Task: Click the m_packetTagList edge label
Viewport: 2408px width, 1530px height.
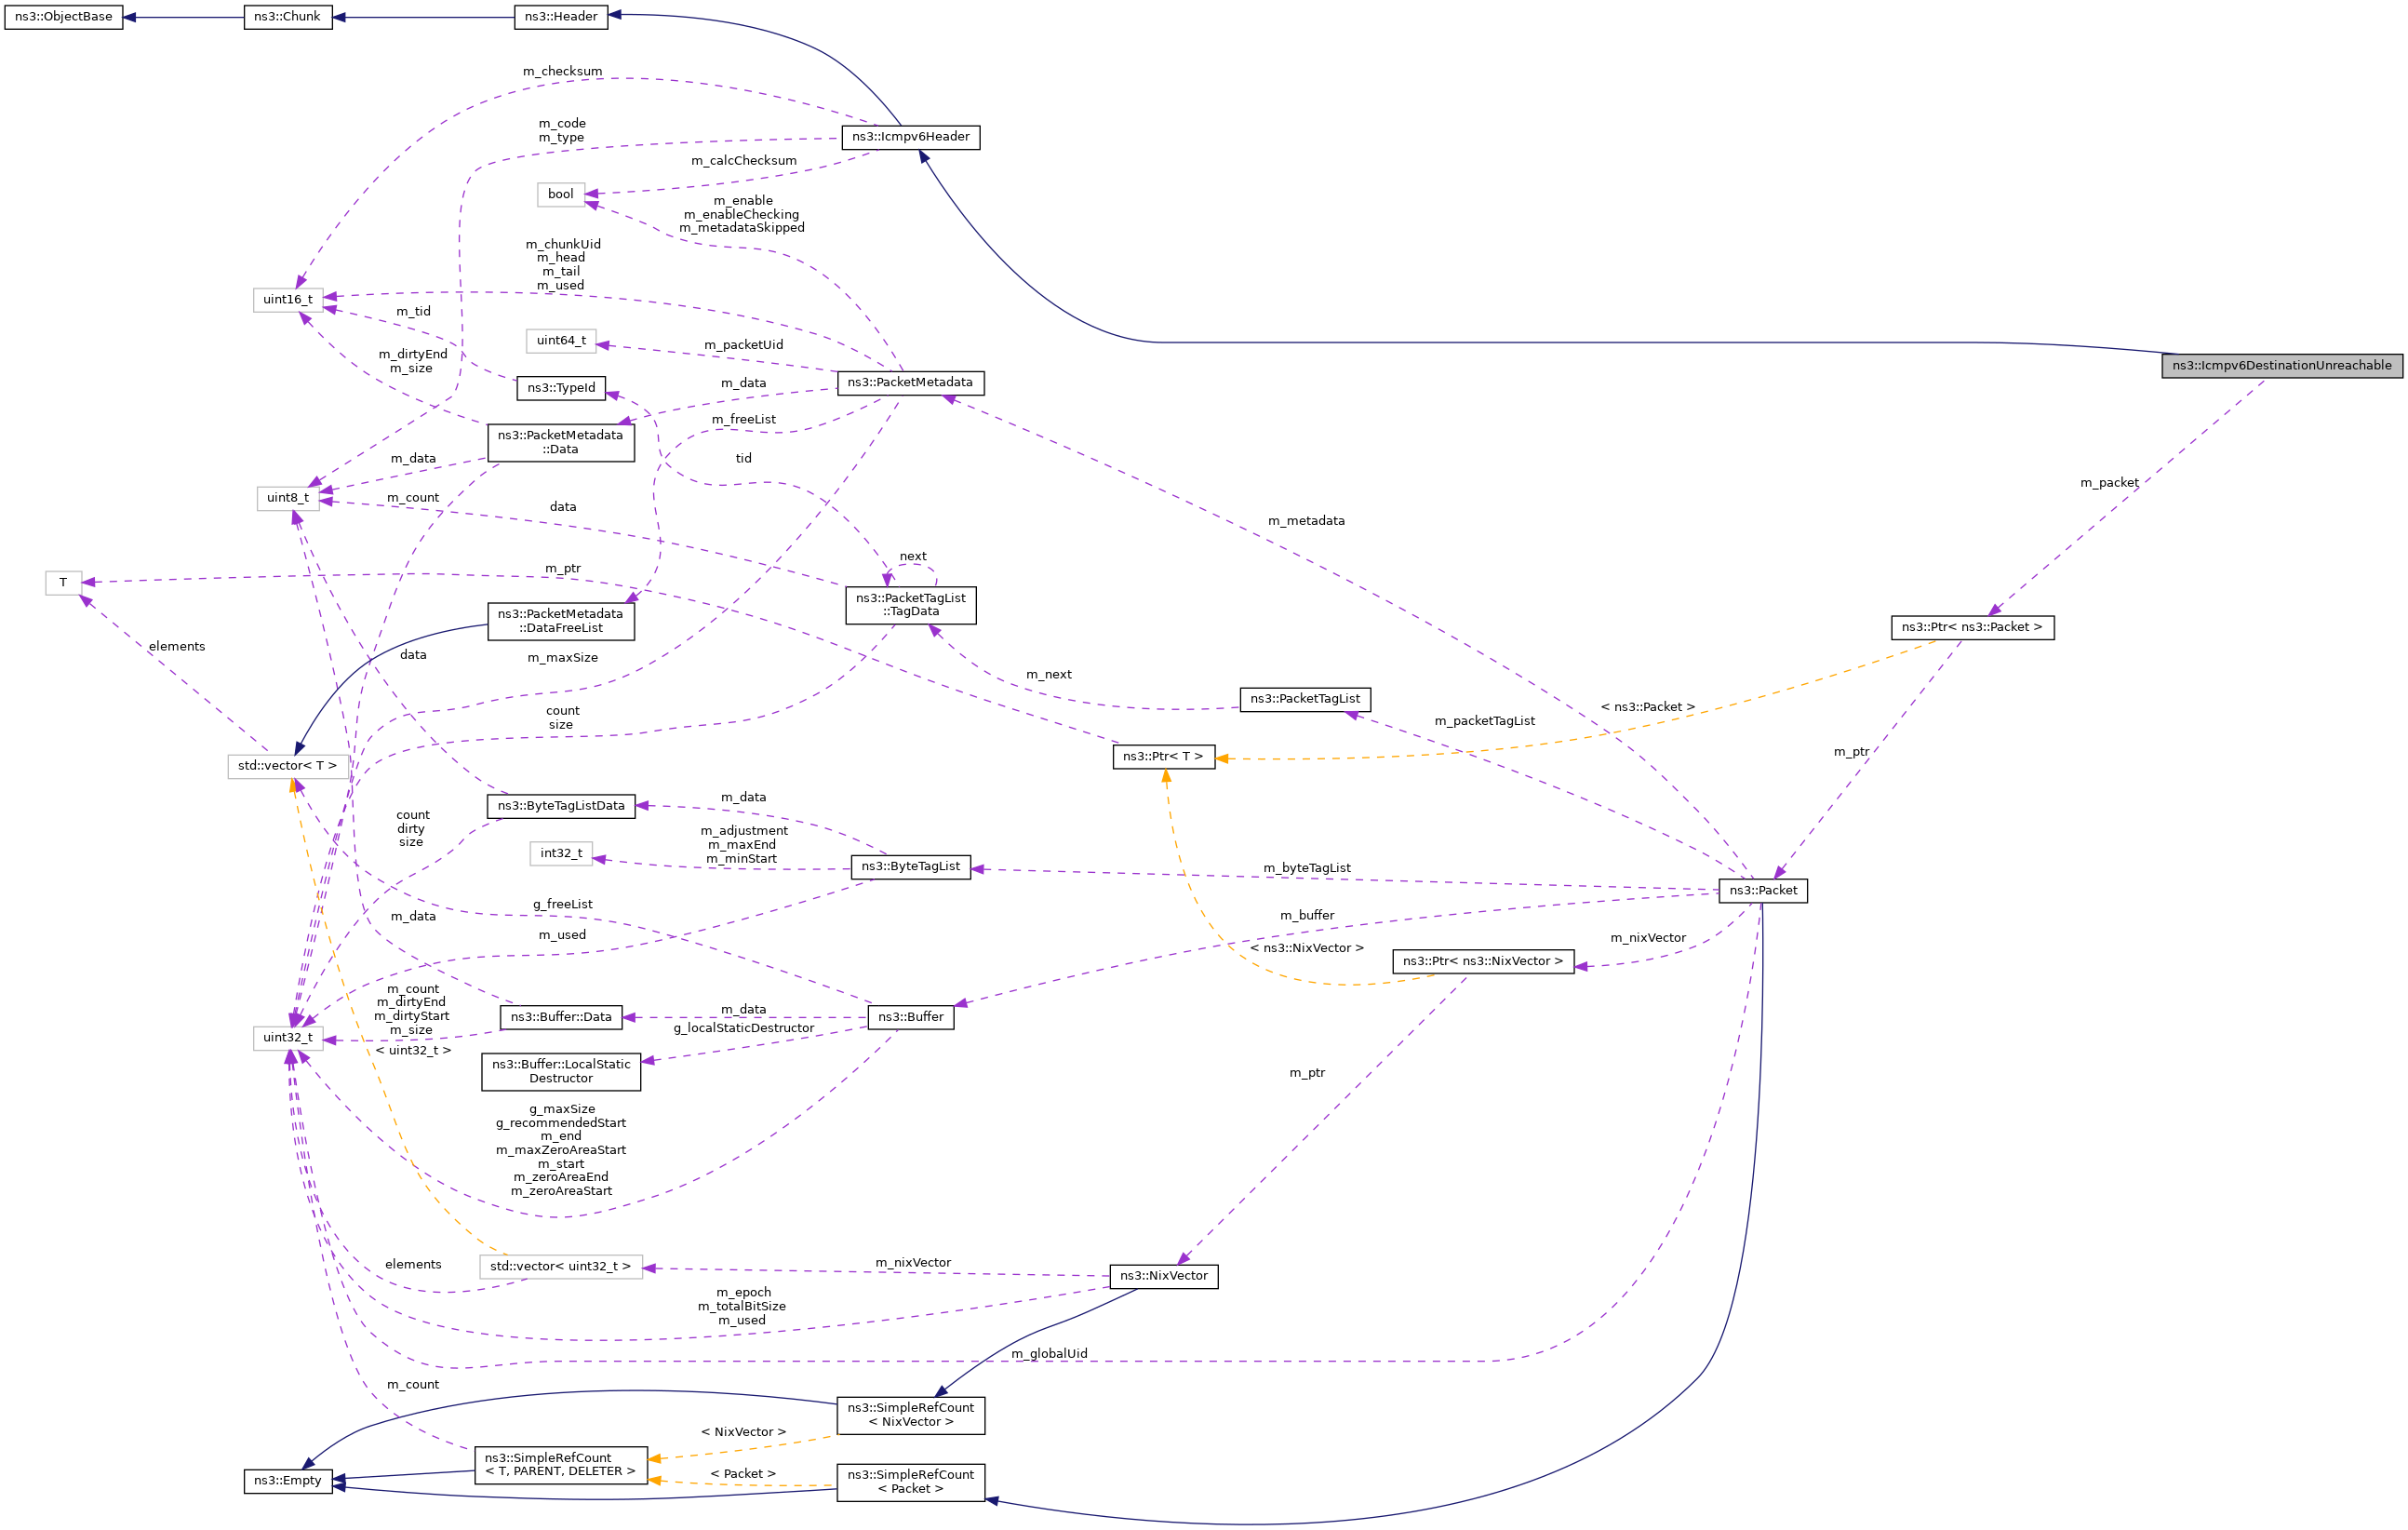Action: [1485, 721]
